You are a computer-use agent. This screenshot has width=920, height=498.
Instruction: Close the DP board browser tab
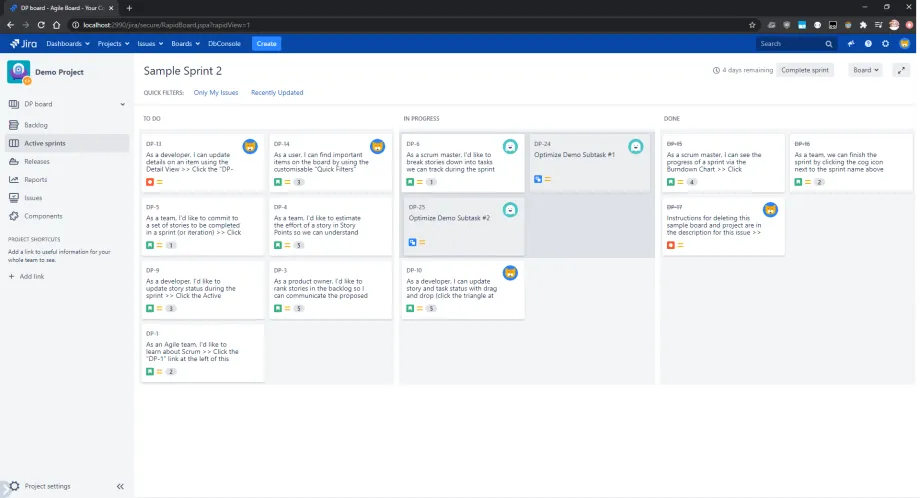111,8
